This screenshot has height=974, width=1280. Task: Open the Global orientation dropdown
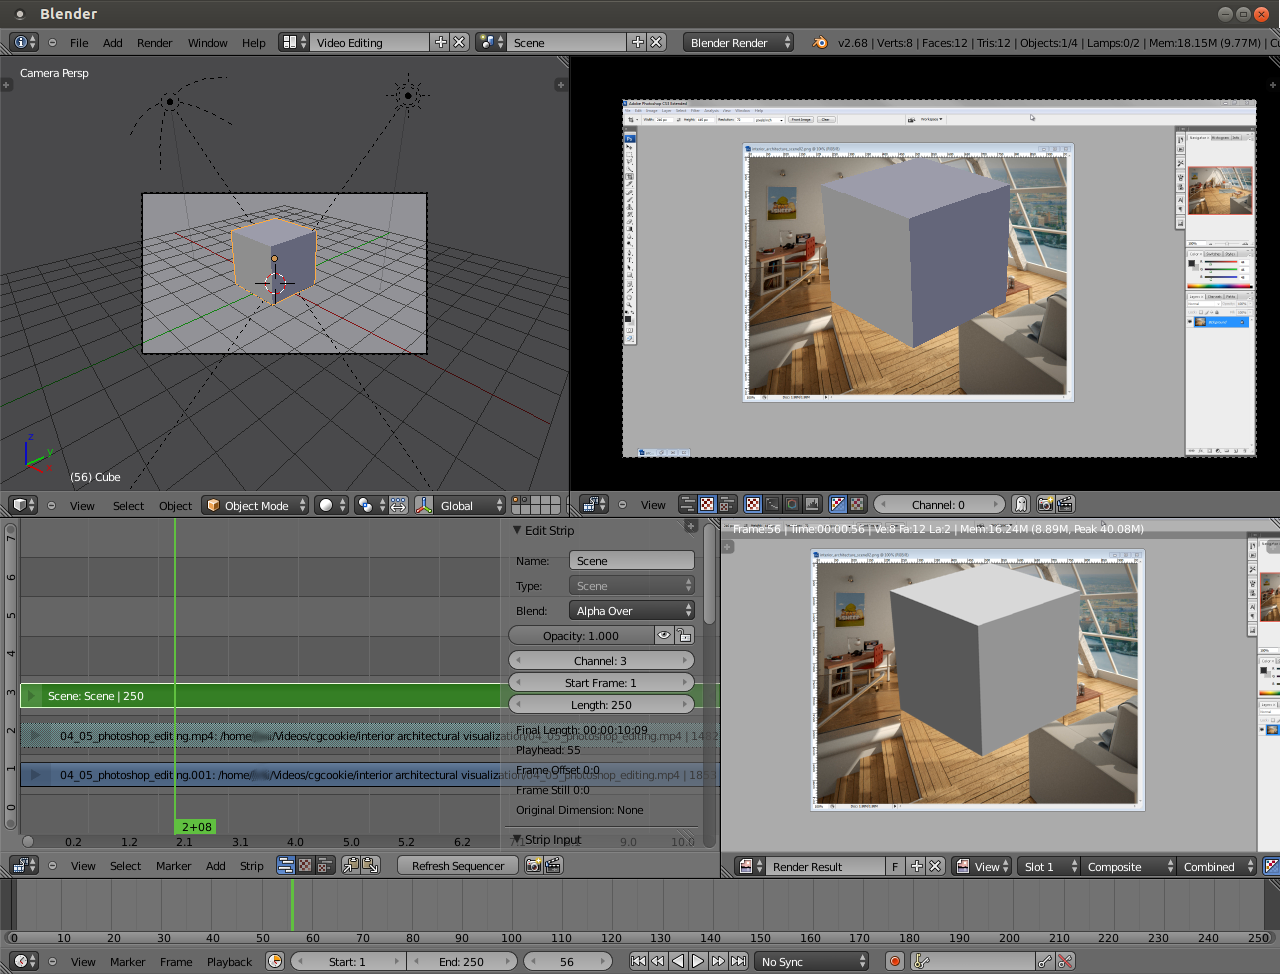(x=470, y=505)
